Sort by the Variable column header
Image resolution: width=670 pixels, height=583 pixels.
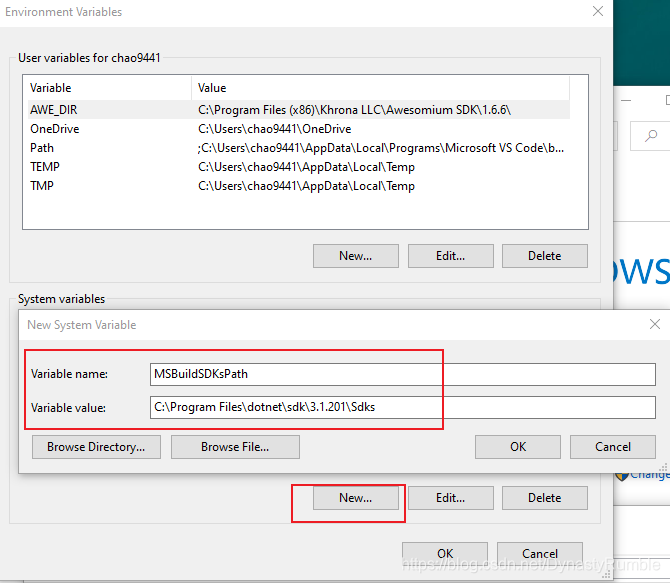coord(107,88)
